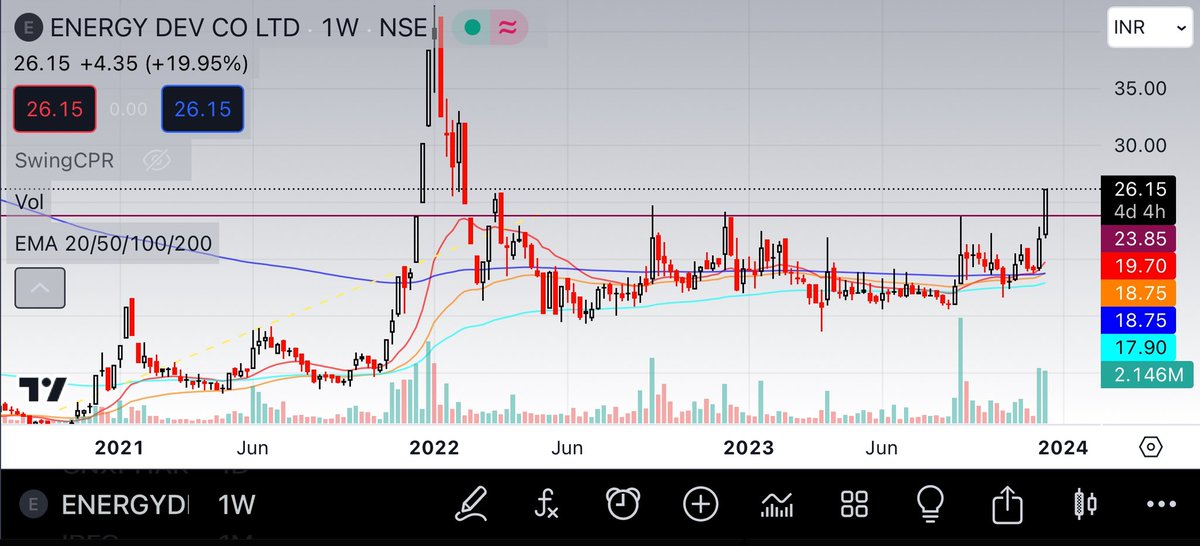Open the drawing tools pencil icon
The width and height of the screenshot is (1200, 546).
click(x=471, y=503)
